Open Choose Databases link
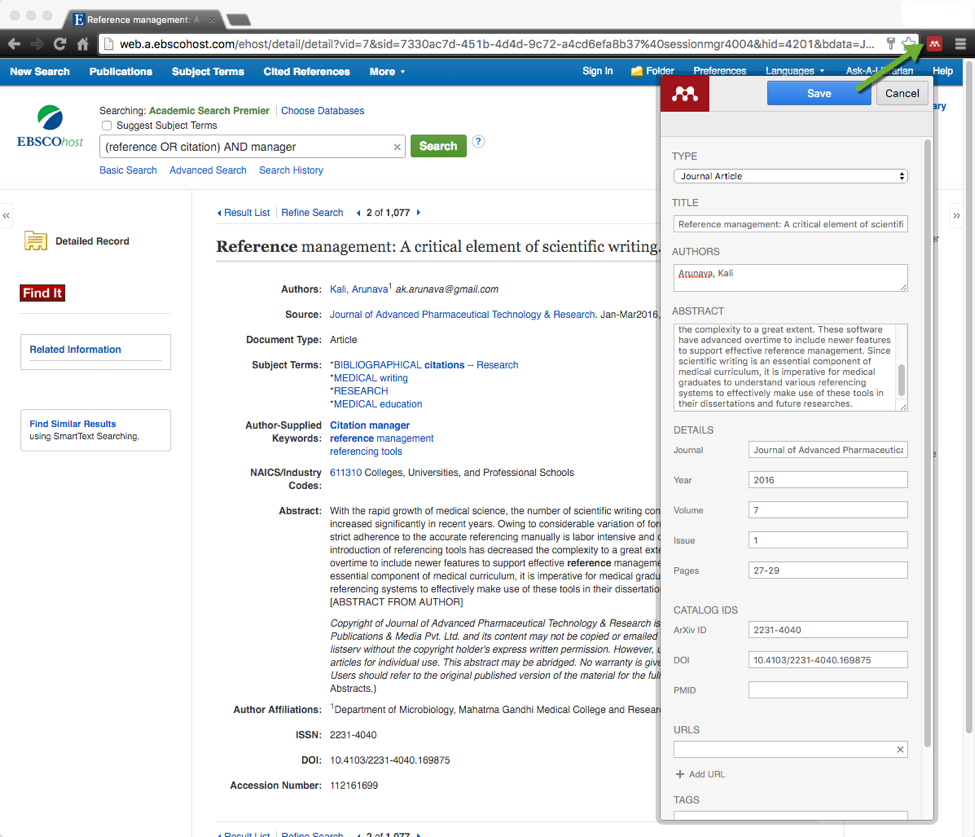Screen dimensions: 975x837 [x=322, y=111]
